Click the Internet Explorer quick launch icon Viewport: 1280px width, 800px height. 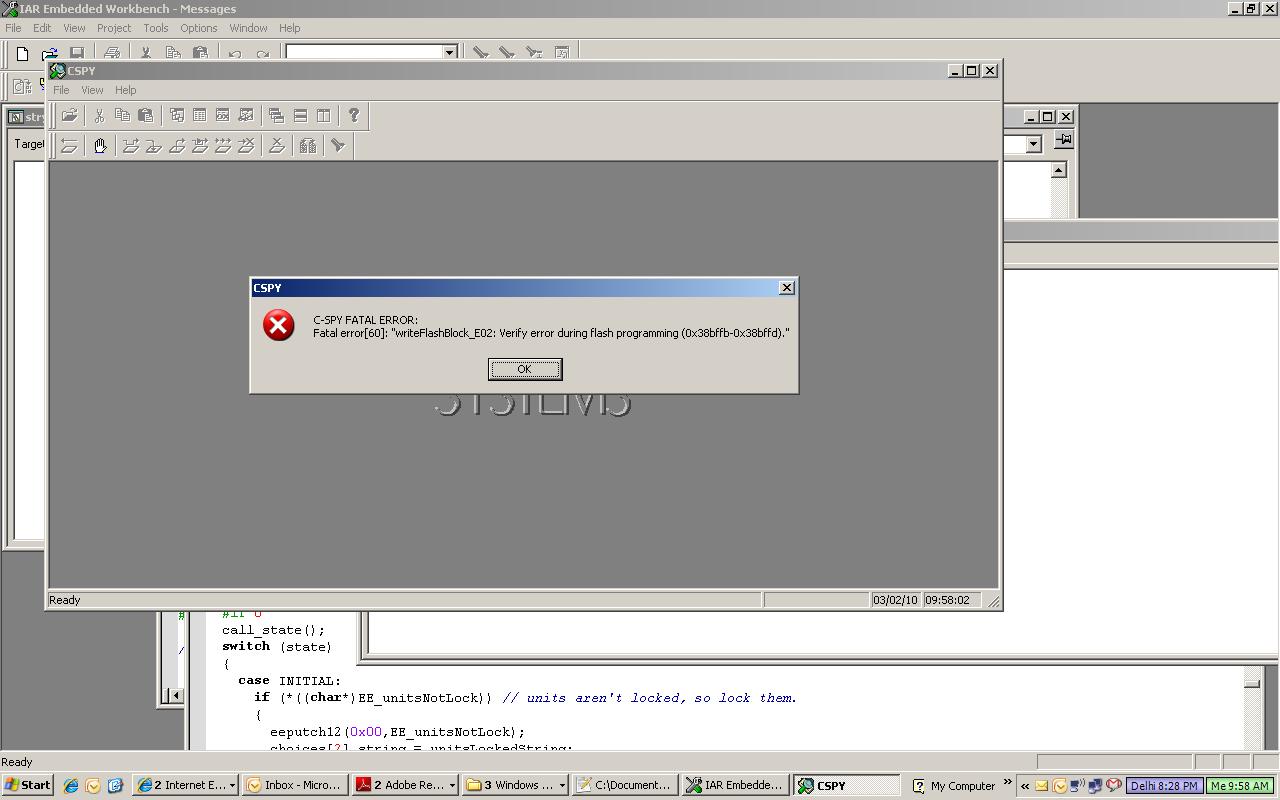(71, 786)
